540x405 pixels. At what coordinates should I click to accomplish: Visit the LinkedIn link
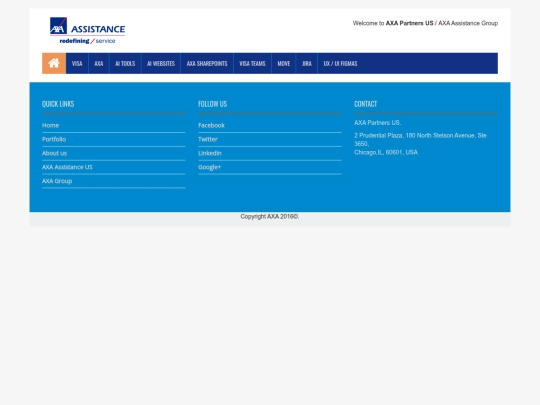coord(210,153)
